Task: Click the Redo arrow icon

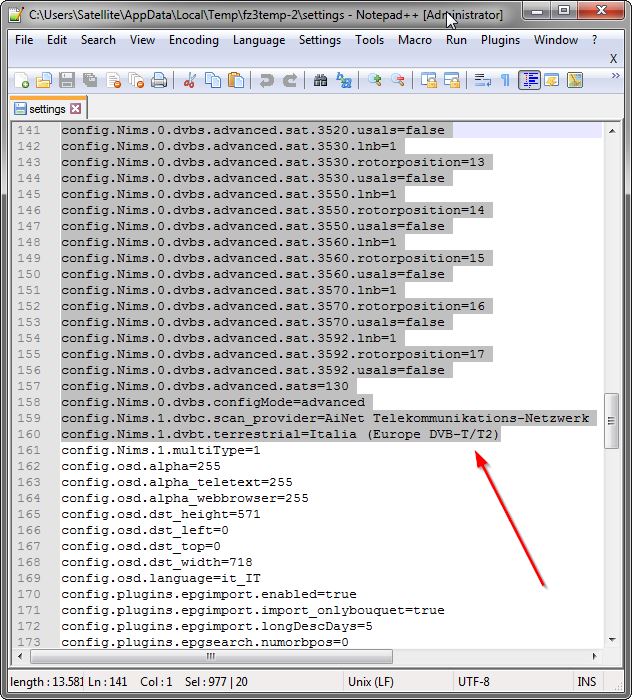Action: [x=290, y=80]
